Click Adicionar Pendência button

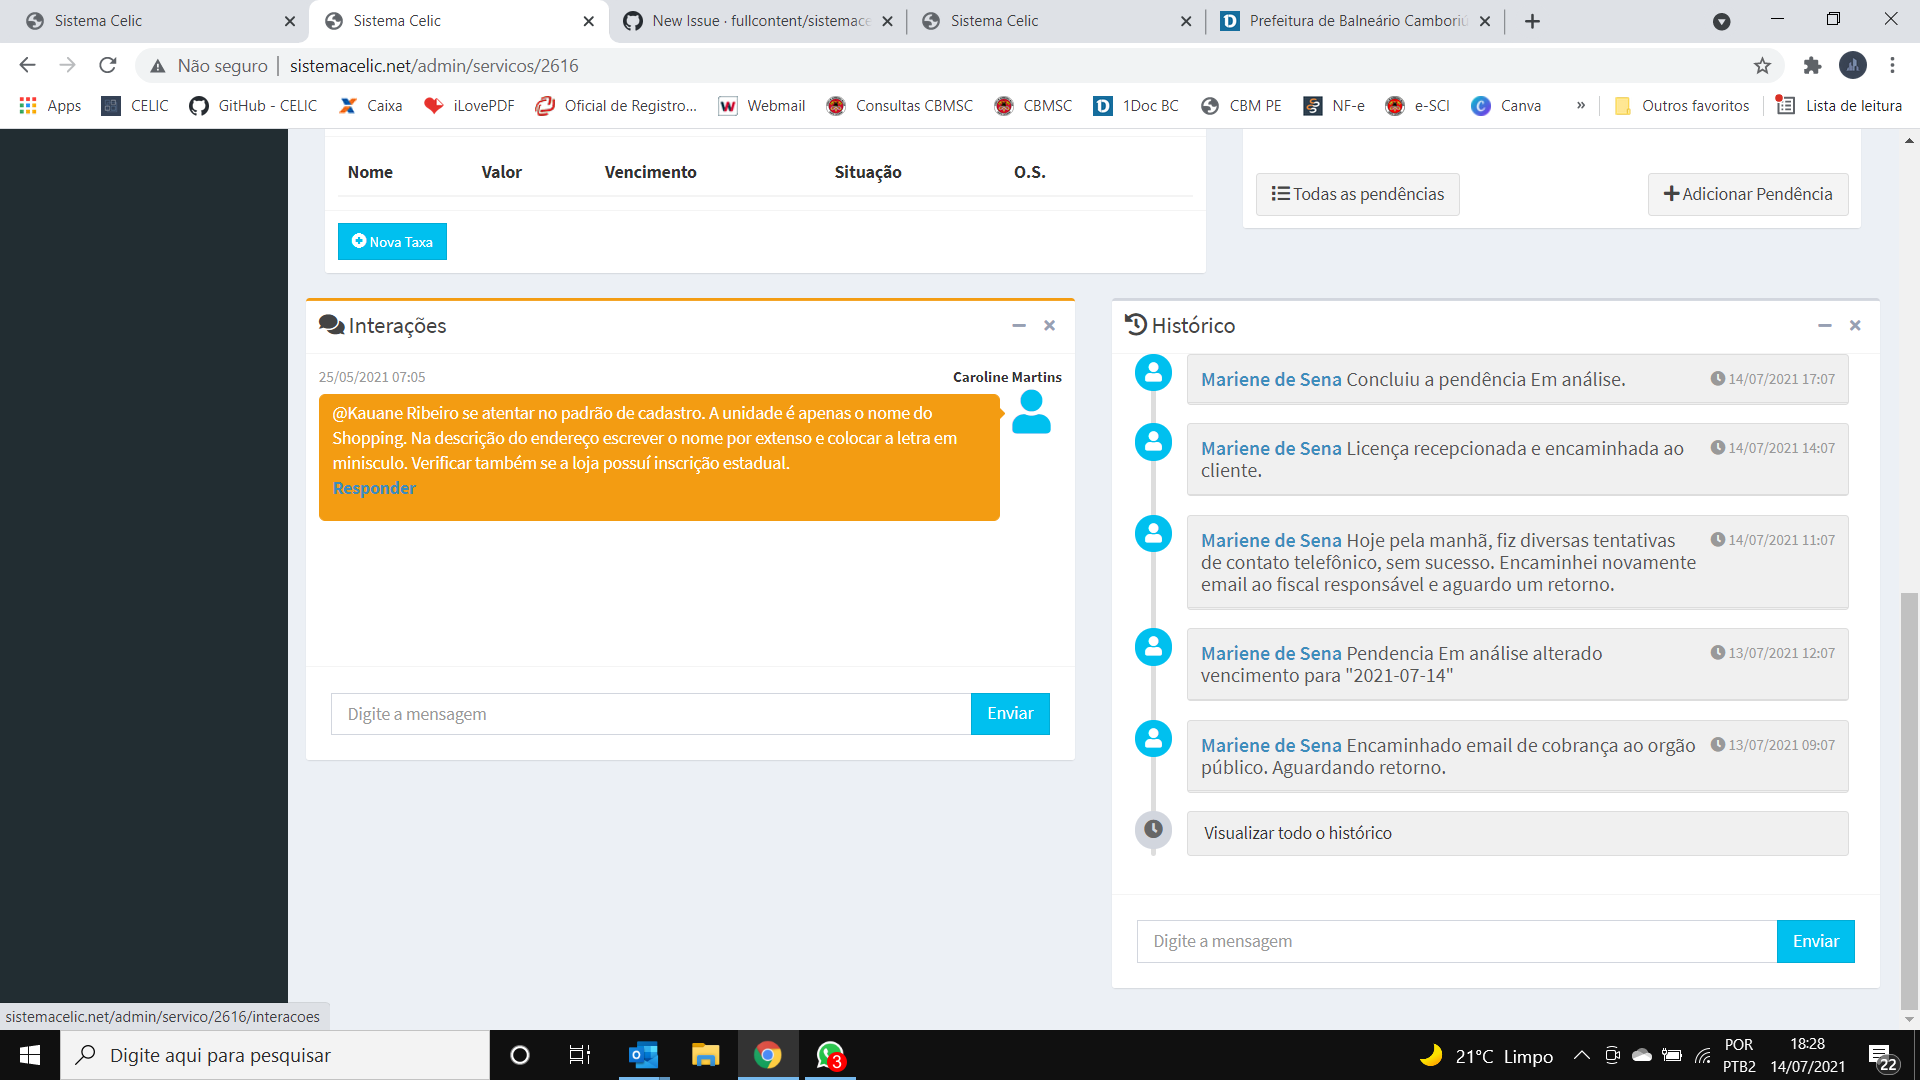coord(1747,194)
